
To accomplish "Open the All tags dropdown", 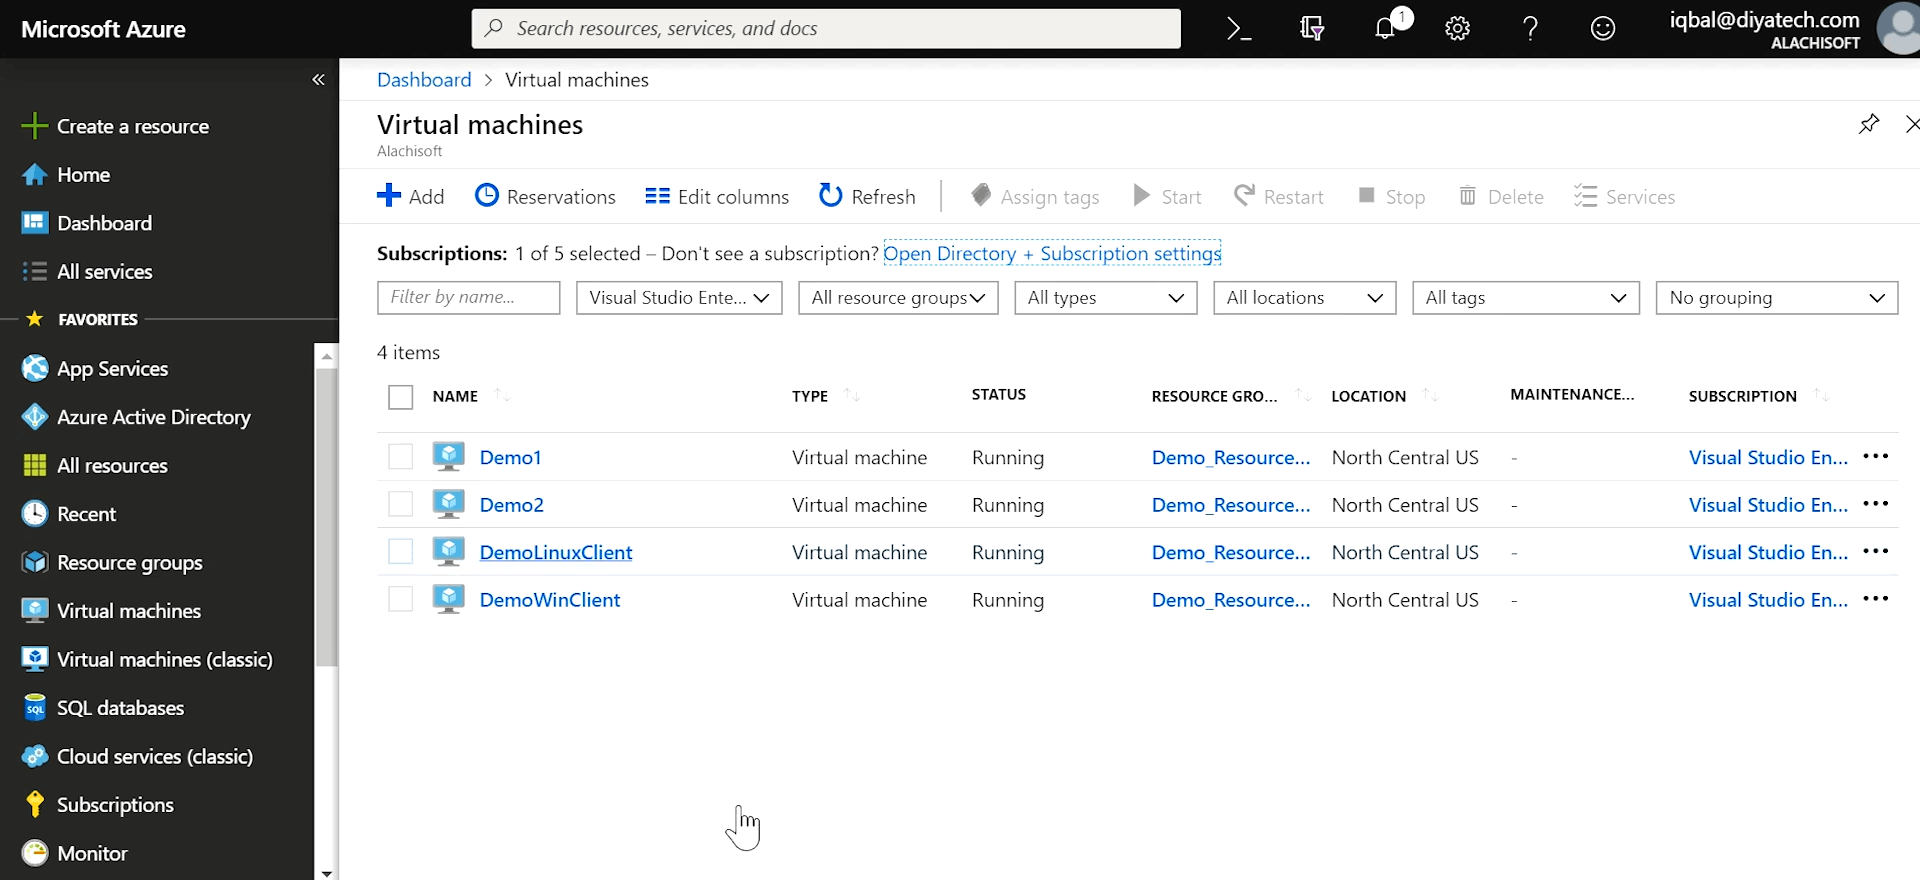I will 1525,298.
